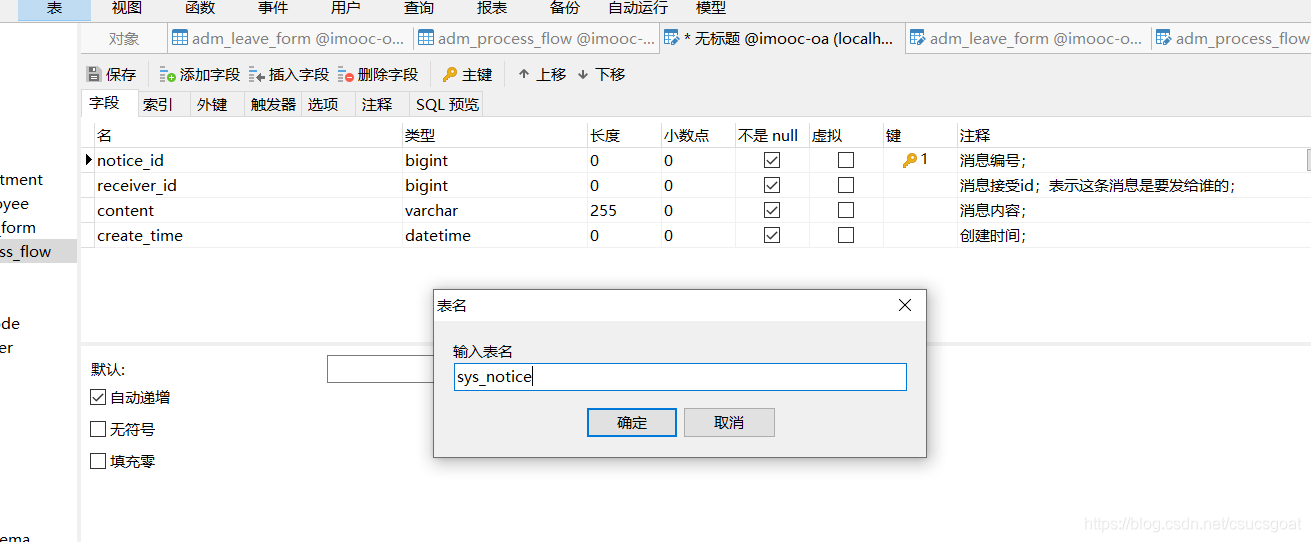Enable the 无符号 unsigned checkbox
This screenshot has width=1311, height=542.
pyautogui.click(x=98, y=429)
